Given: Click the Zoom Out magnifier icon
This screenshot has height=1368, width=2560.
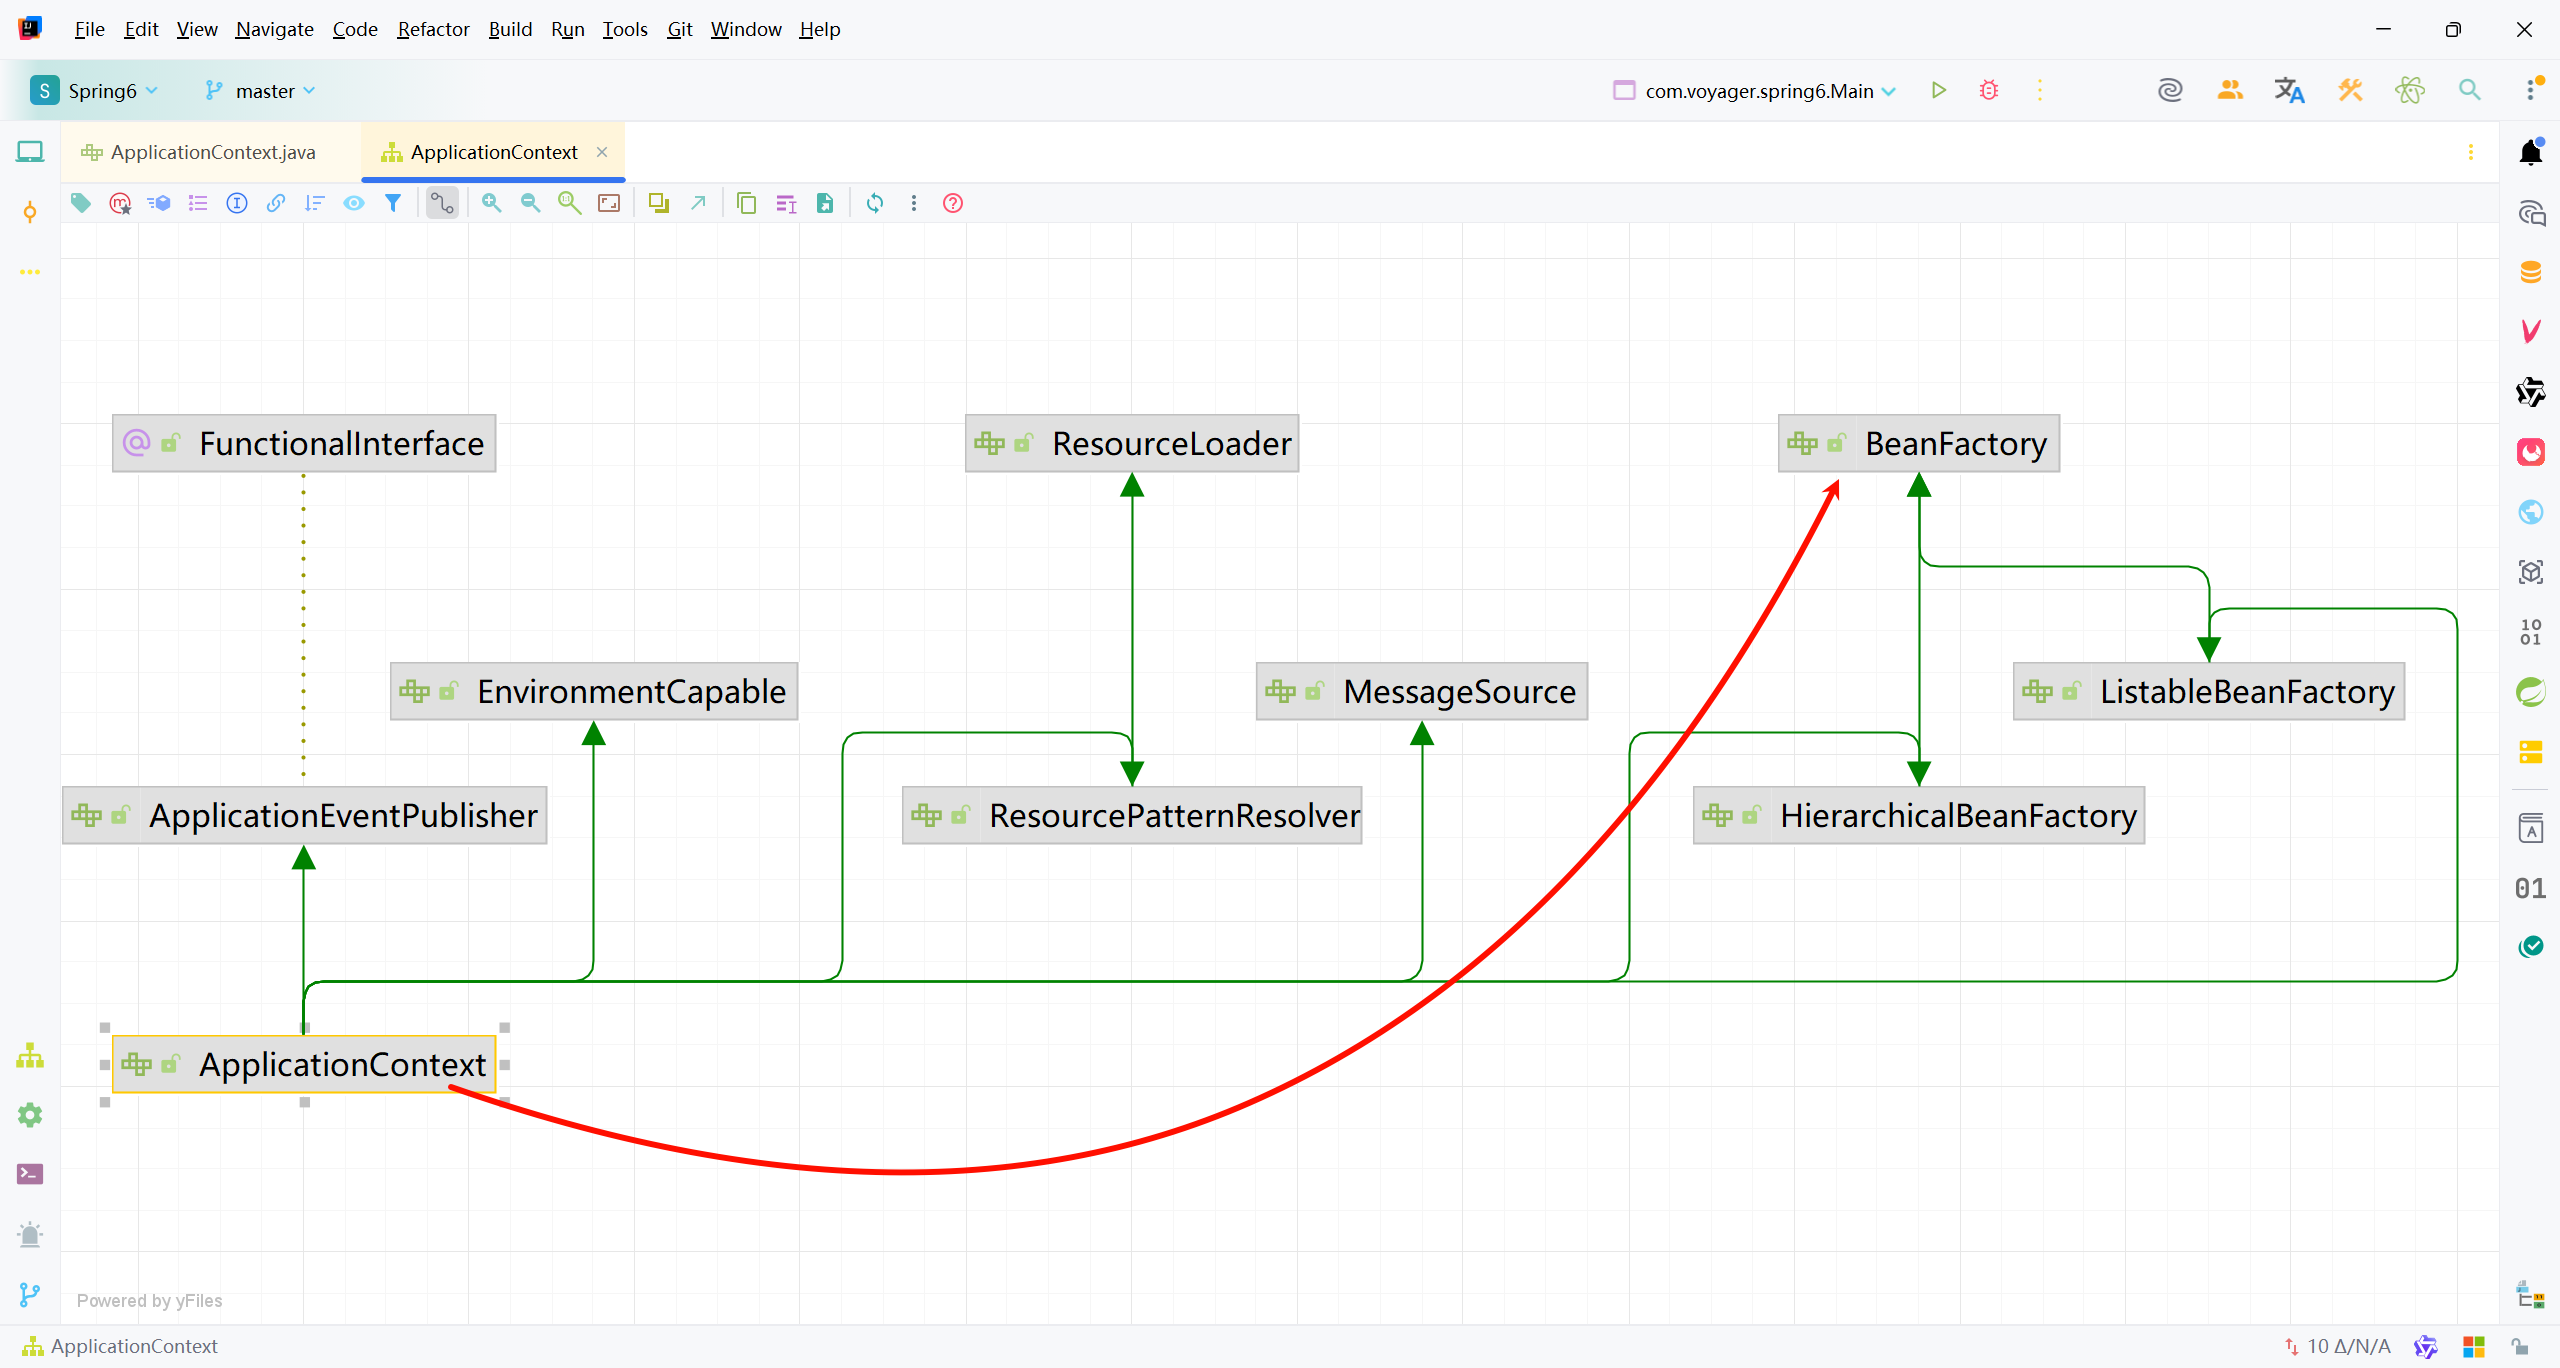Looking at the screenshot, I should (530, 203).
